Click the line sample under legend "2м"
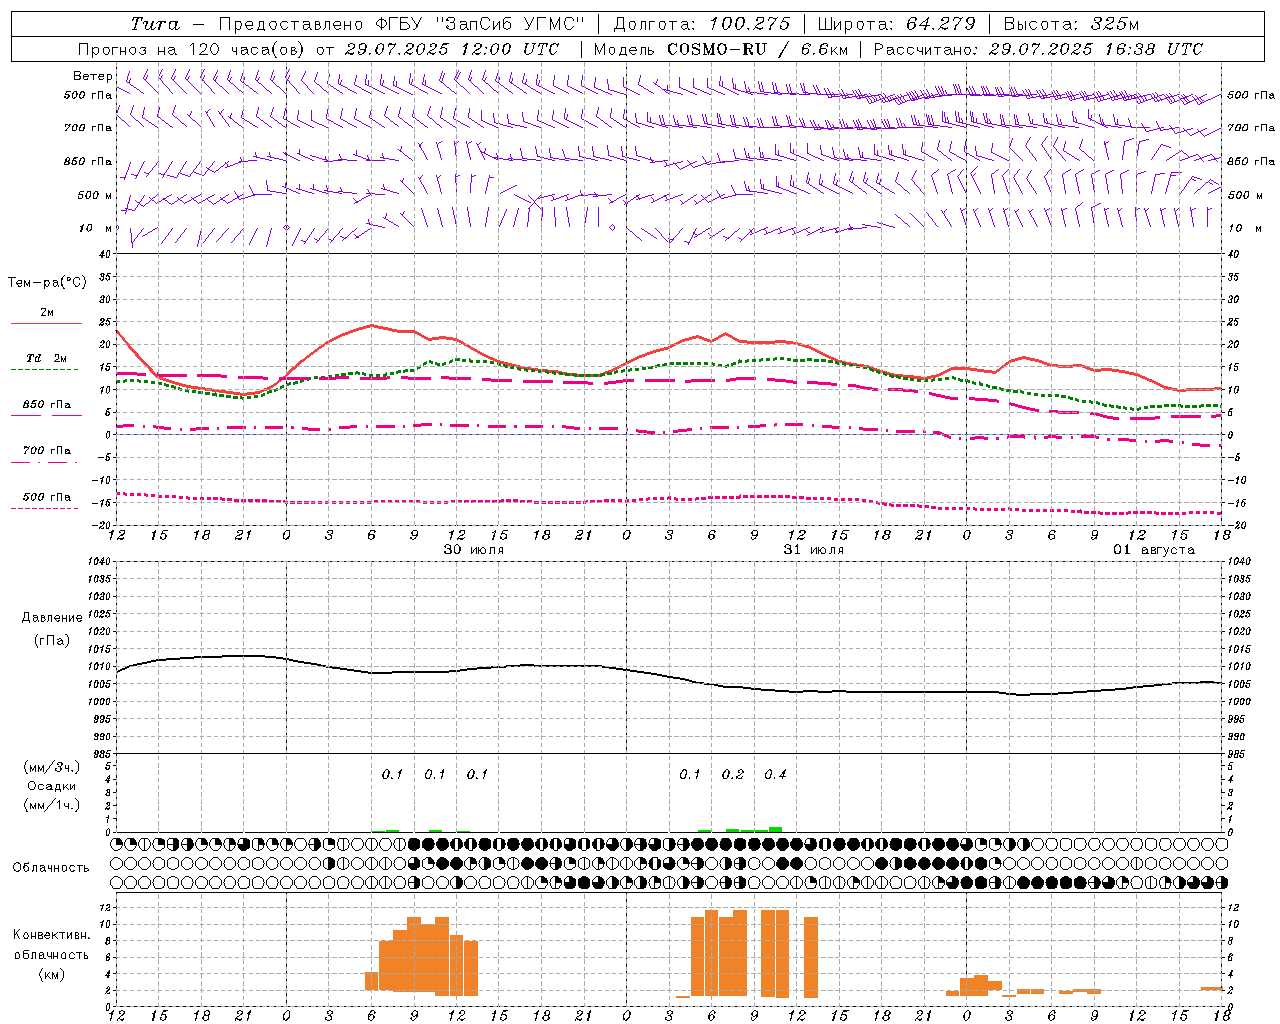This screenshot has width=1280, height=1024. pyautogui.click(x=46, y=323)
